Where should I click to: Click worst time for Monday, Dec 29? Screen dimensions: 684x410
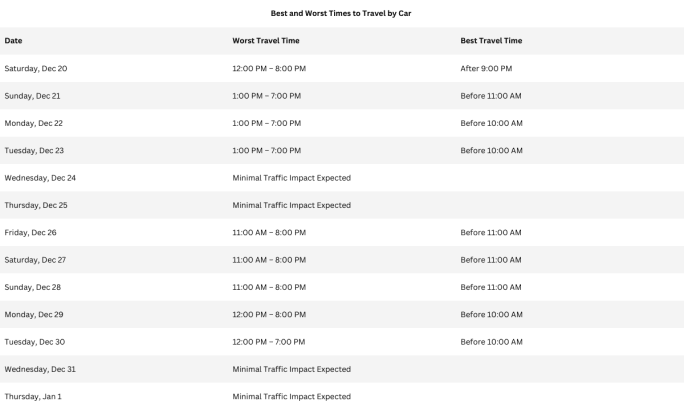(x=269, y=314)
